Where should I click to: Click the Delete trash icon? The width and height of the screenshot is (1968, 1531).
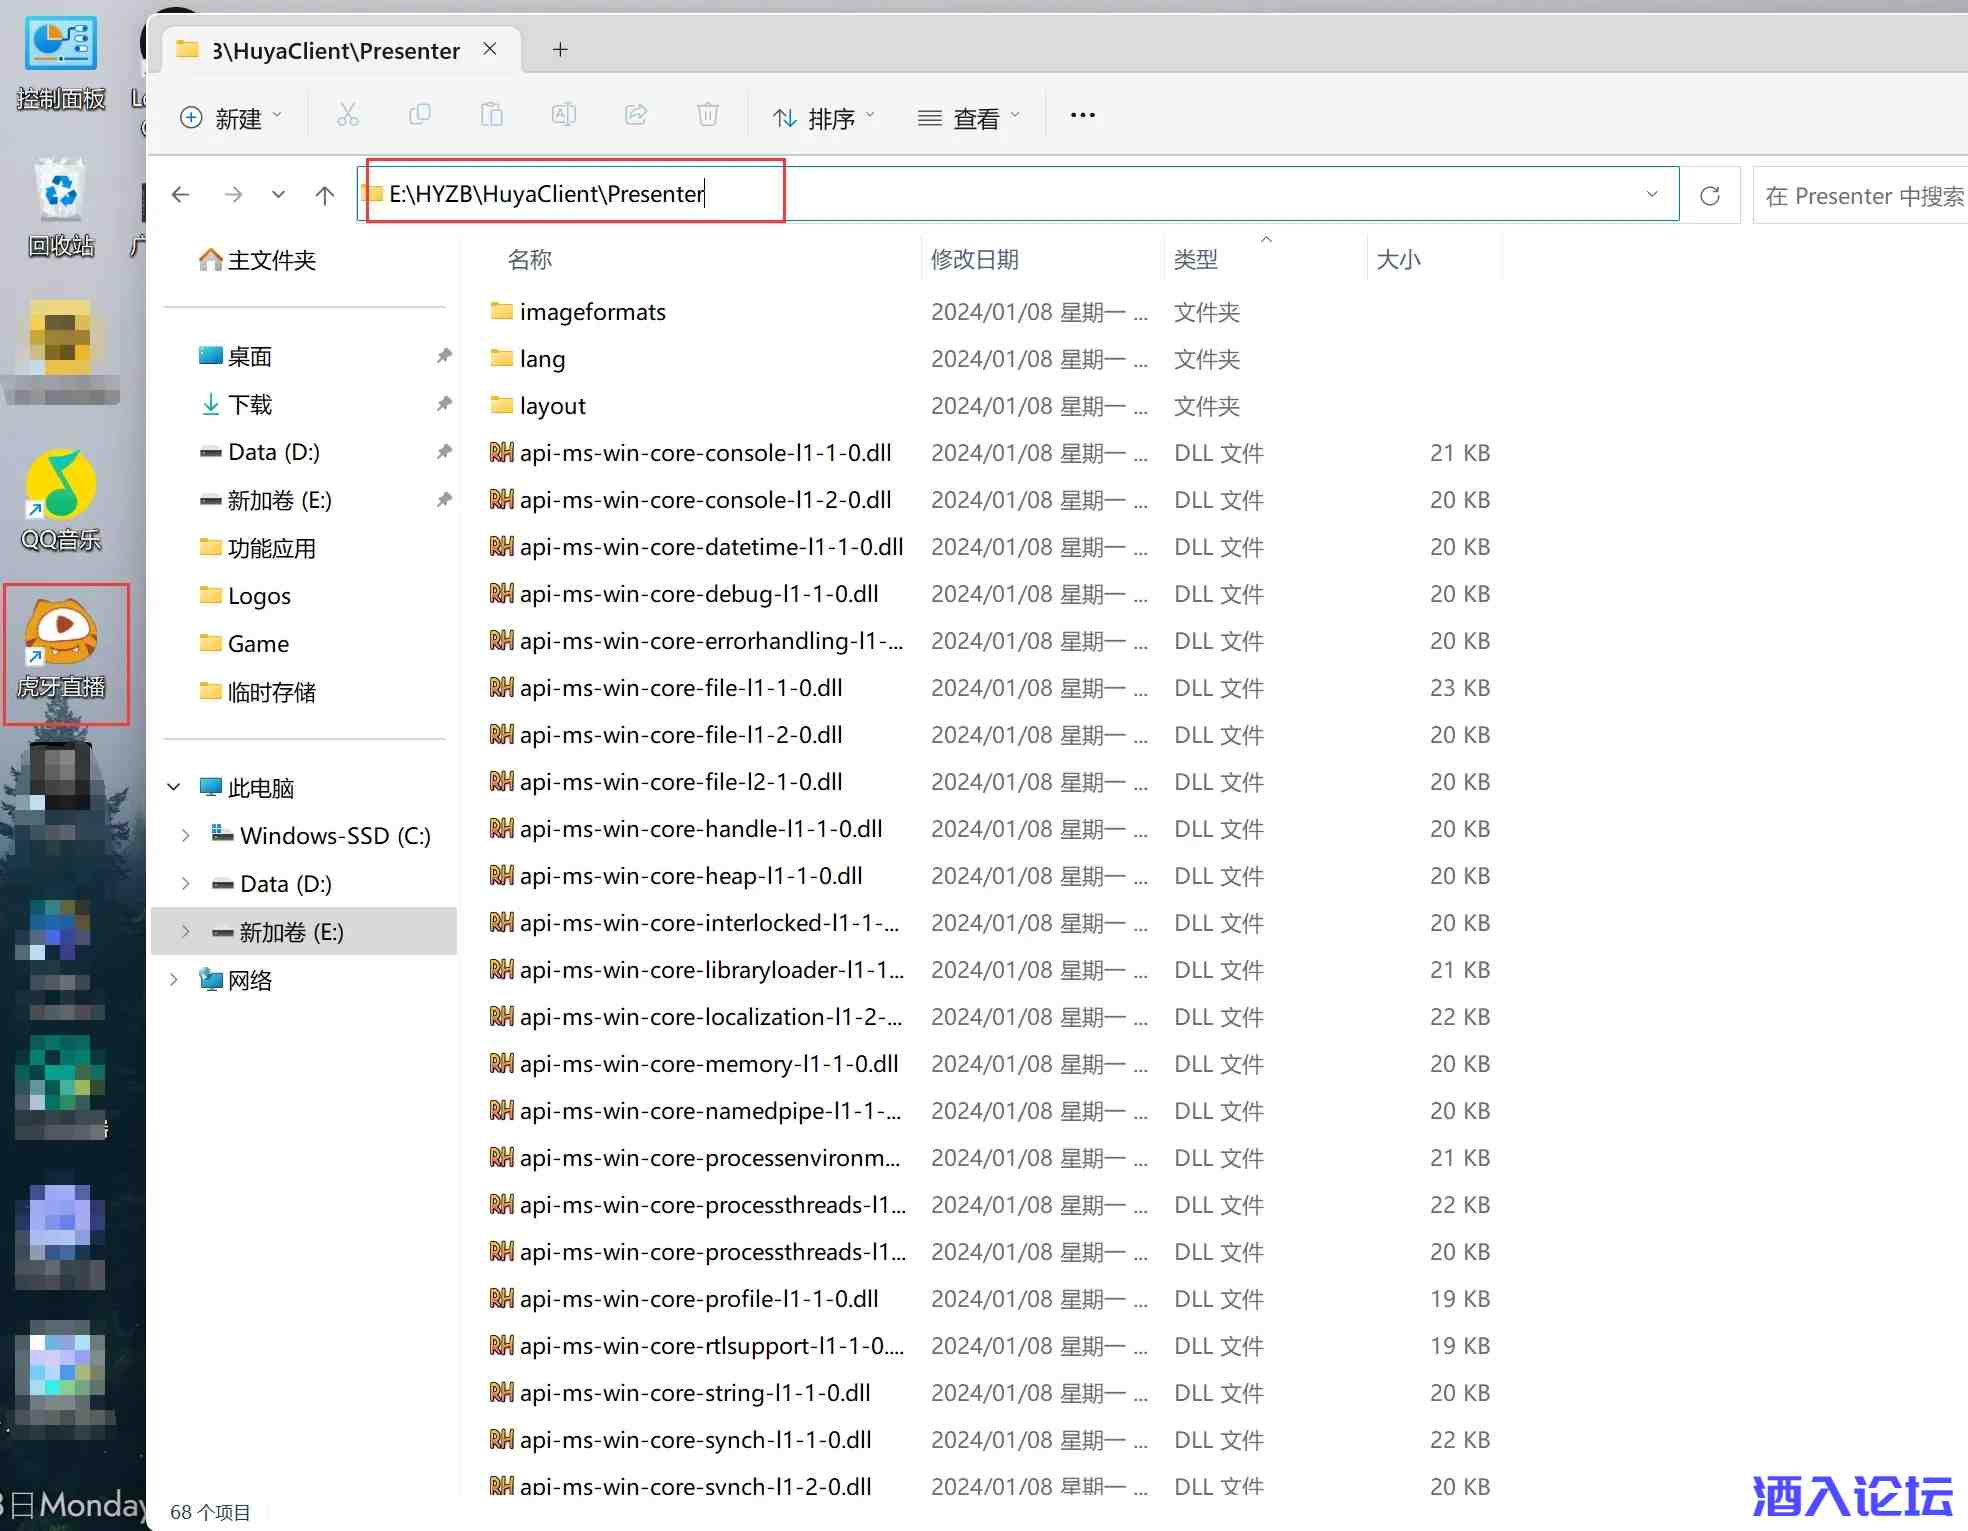(707, 116)
